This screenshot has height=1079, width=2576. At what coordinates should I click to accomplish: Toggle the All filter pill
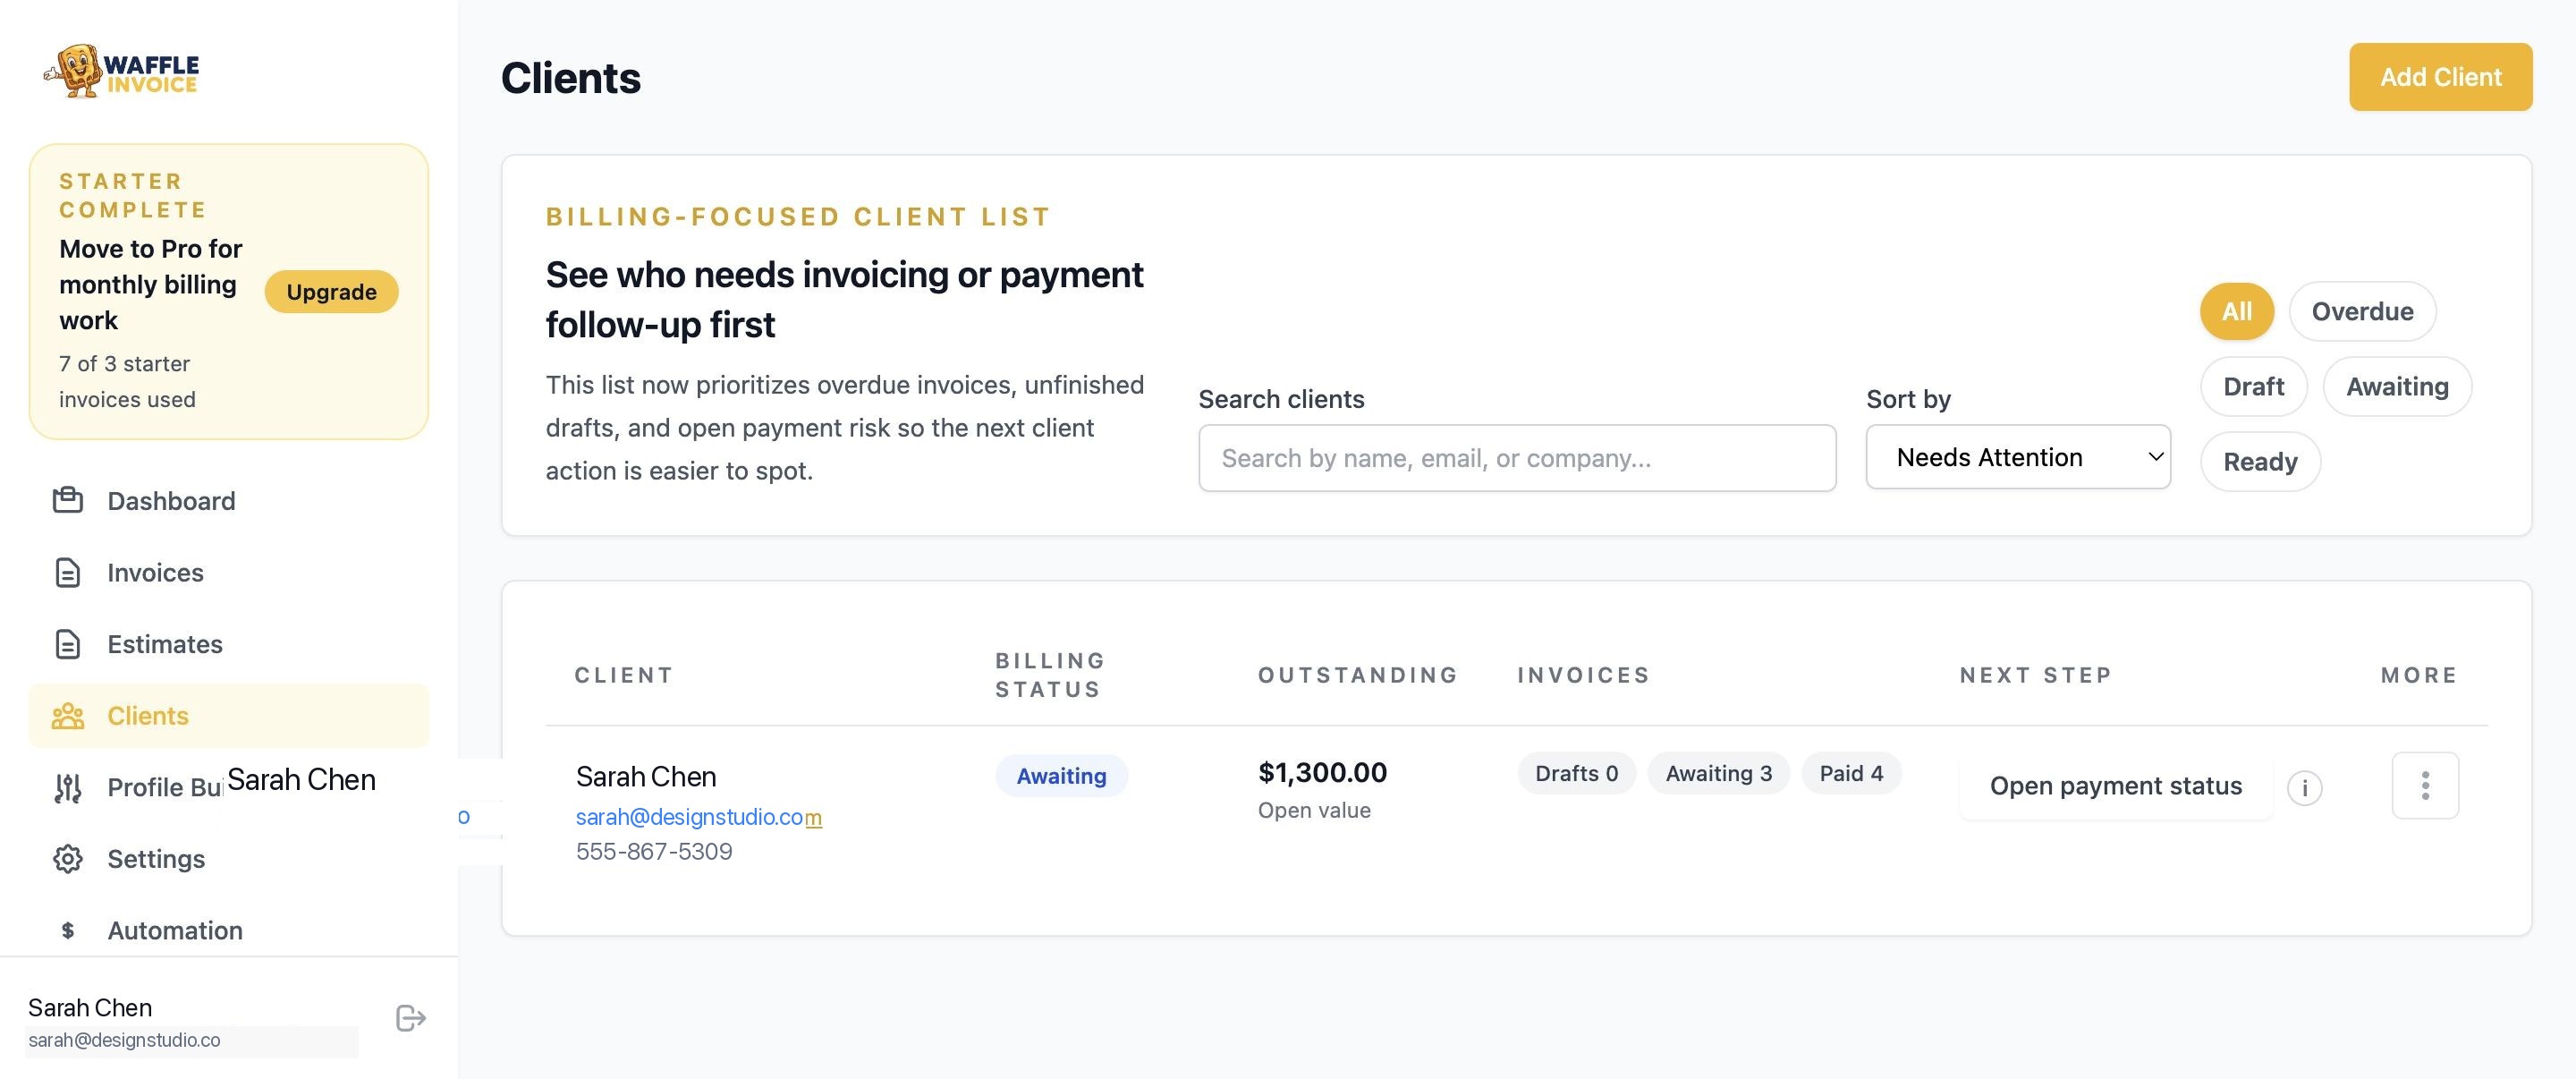(x=2236, y=311)
